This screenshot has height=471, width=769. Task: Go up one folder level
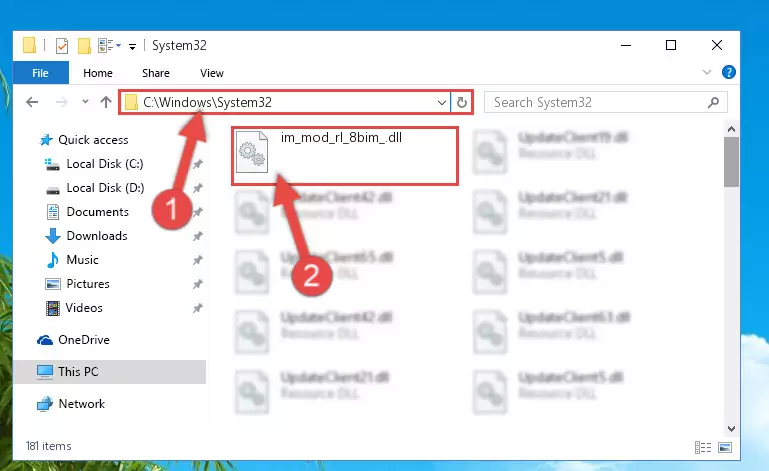point(106,102)
